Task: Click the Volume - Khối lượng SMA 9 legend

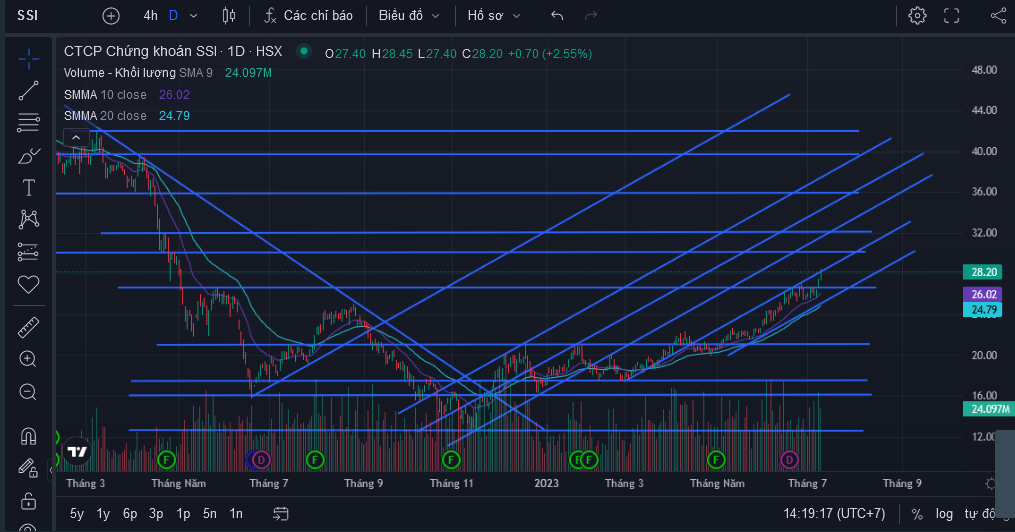Action: 138,73
